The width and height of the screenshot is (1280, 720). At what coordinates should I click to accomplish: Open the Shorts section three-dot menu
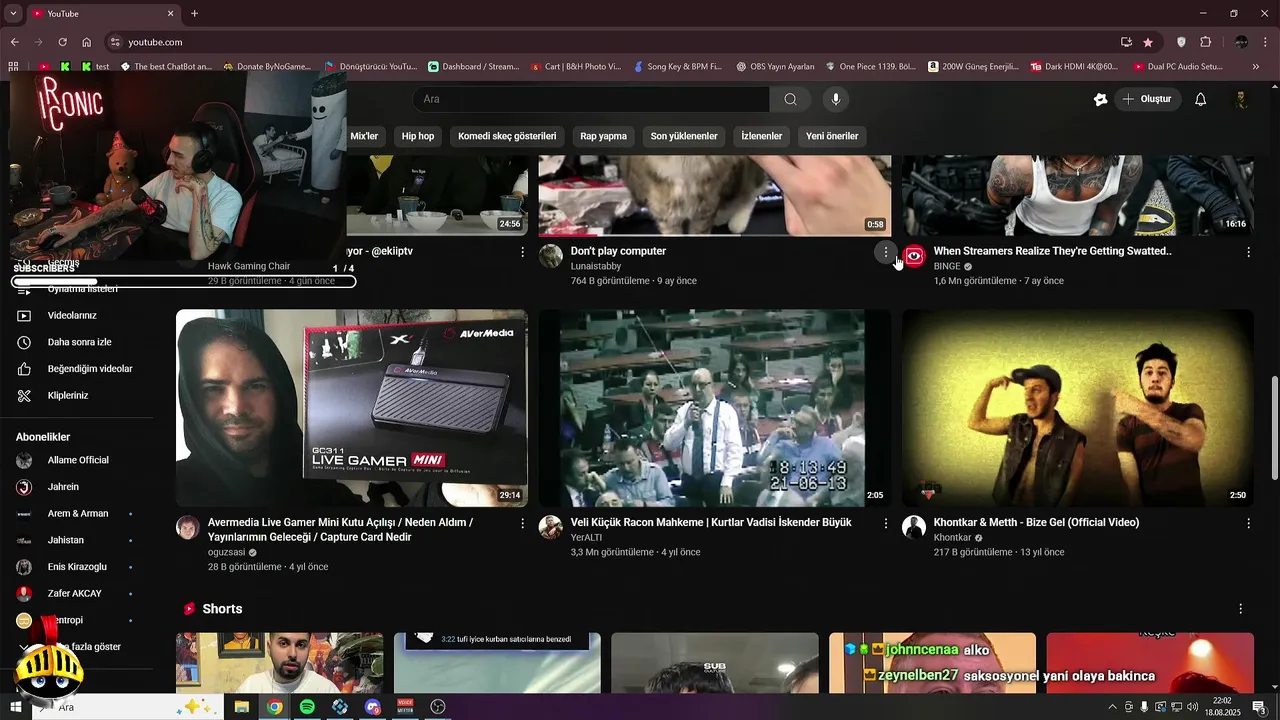pyautogui.click(x=1241, y=609)
